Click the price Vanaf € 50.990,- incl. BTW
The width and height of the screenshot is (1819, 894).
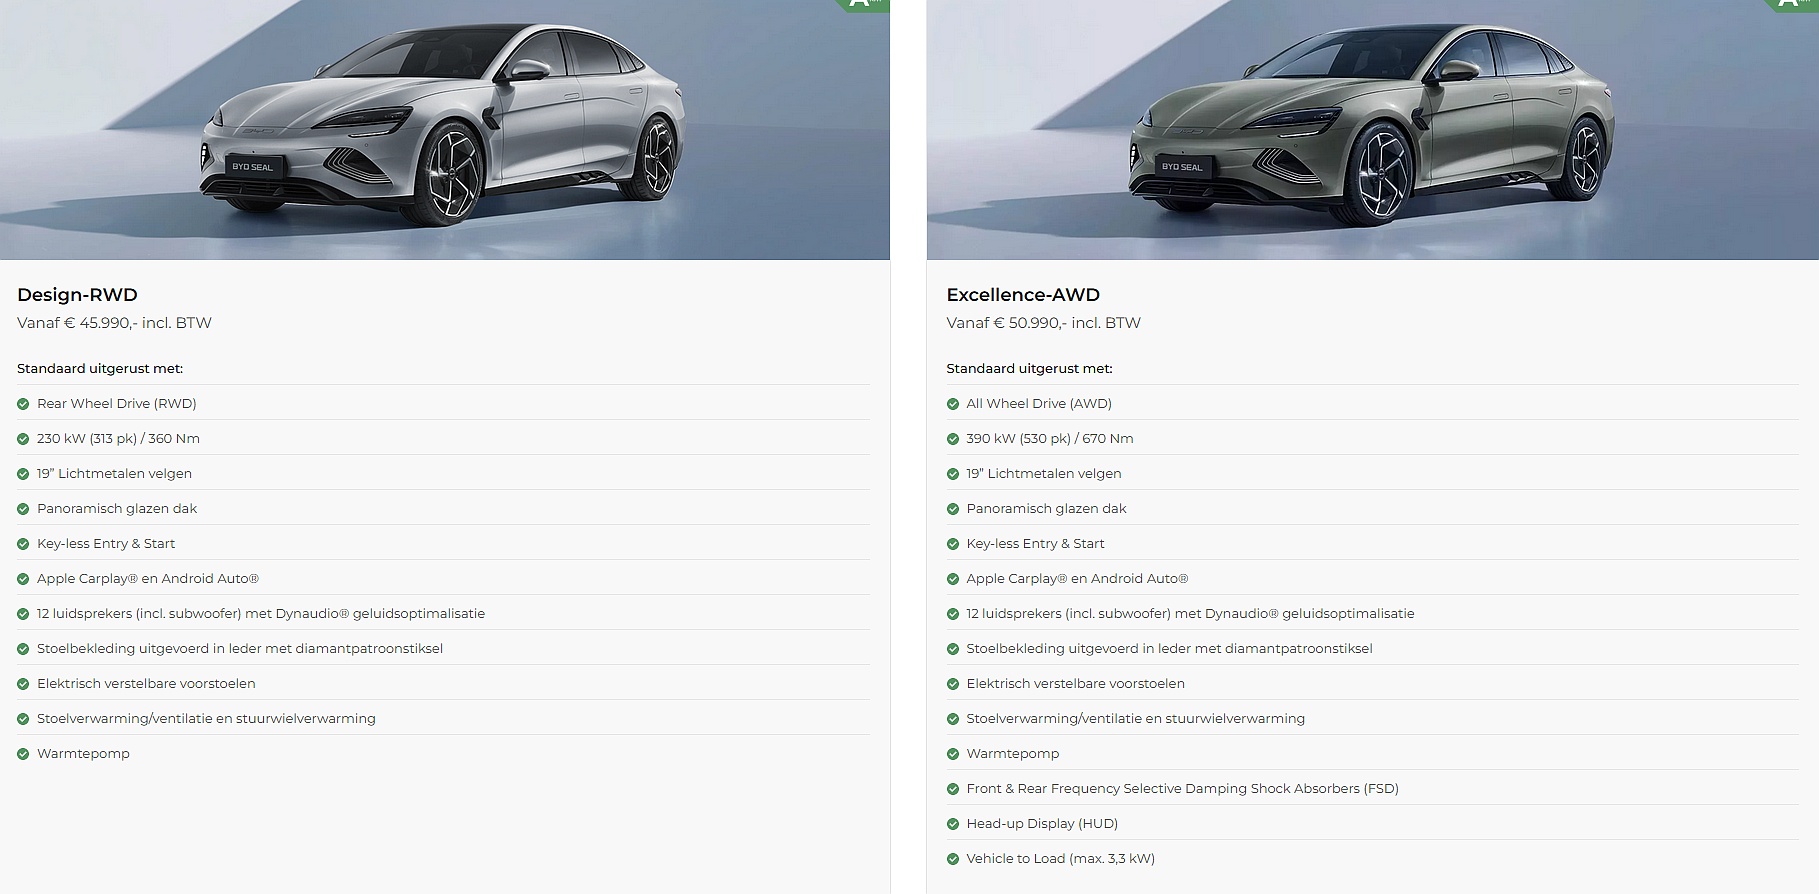point(1043,323)
